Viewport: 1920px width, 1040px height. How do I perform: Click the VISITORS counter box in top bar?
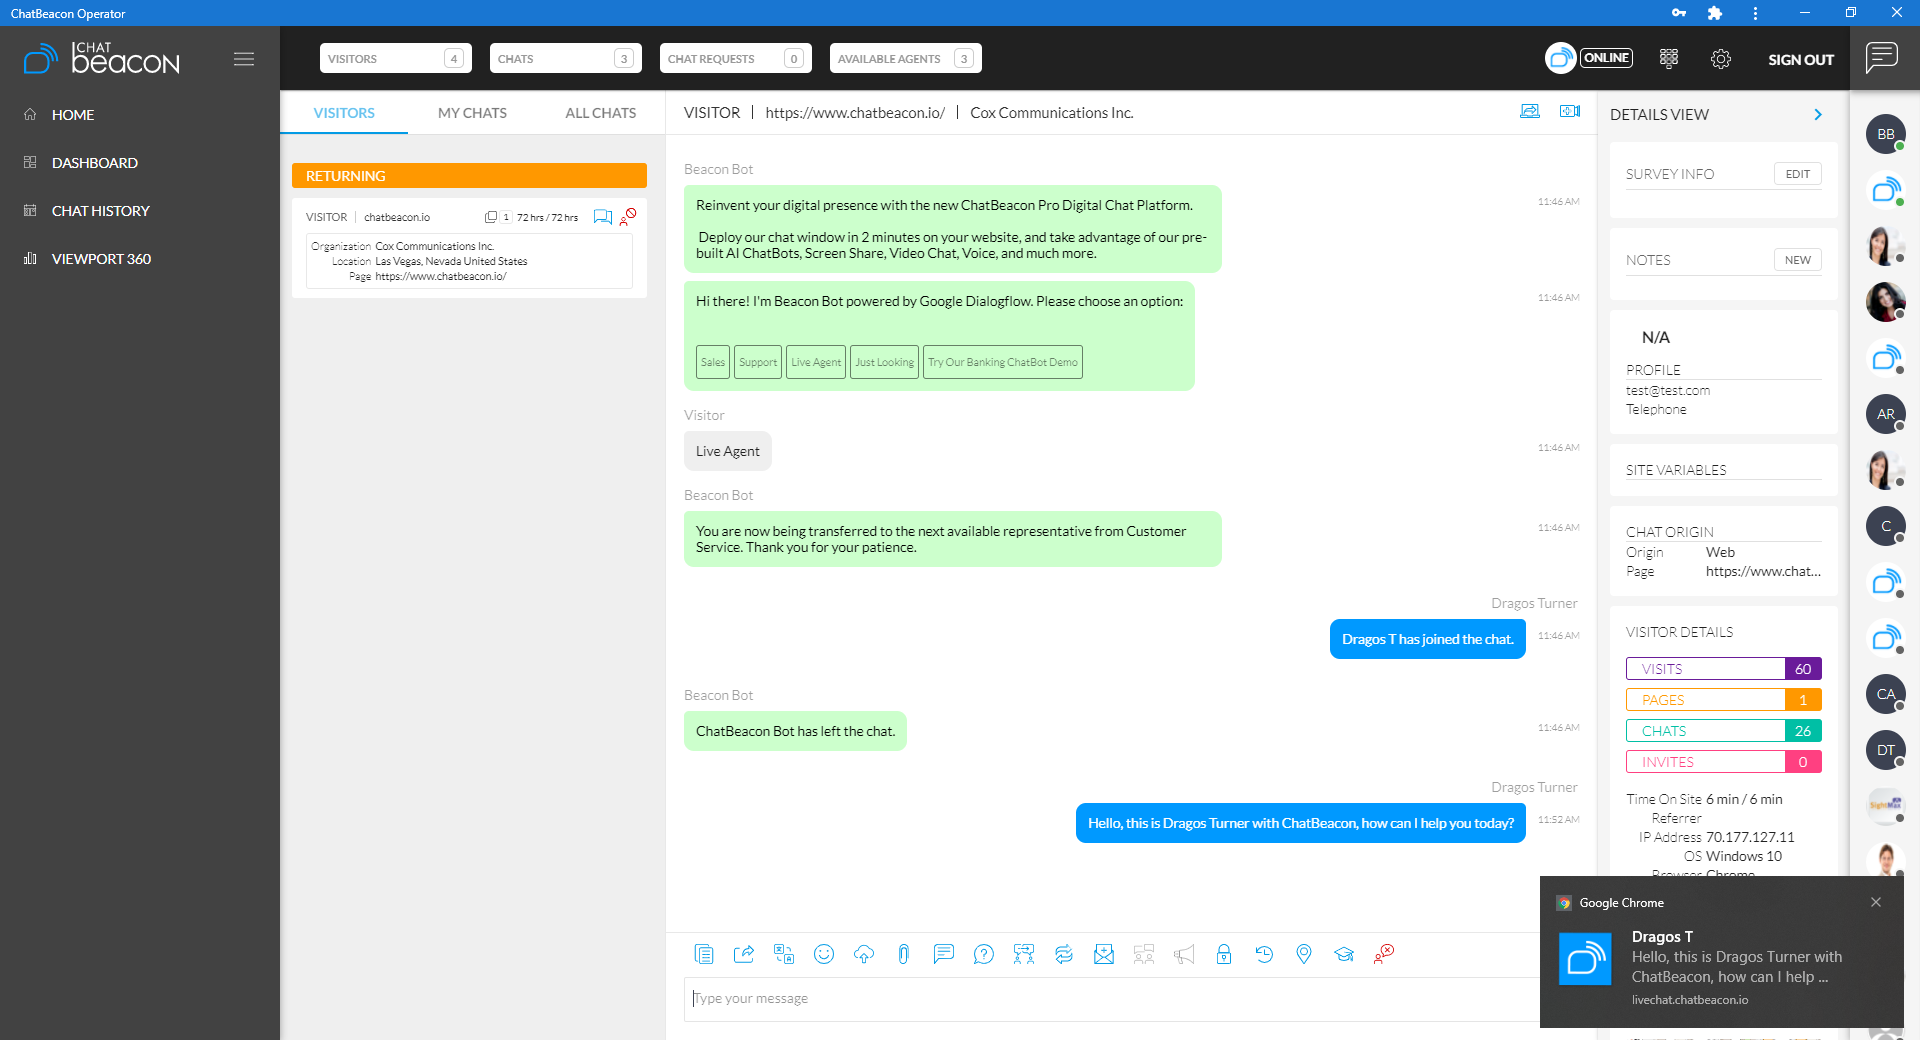pos(395,58)
